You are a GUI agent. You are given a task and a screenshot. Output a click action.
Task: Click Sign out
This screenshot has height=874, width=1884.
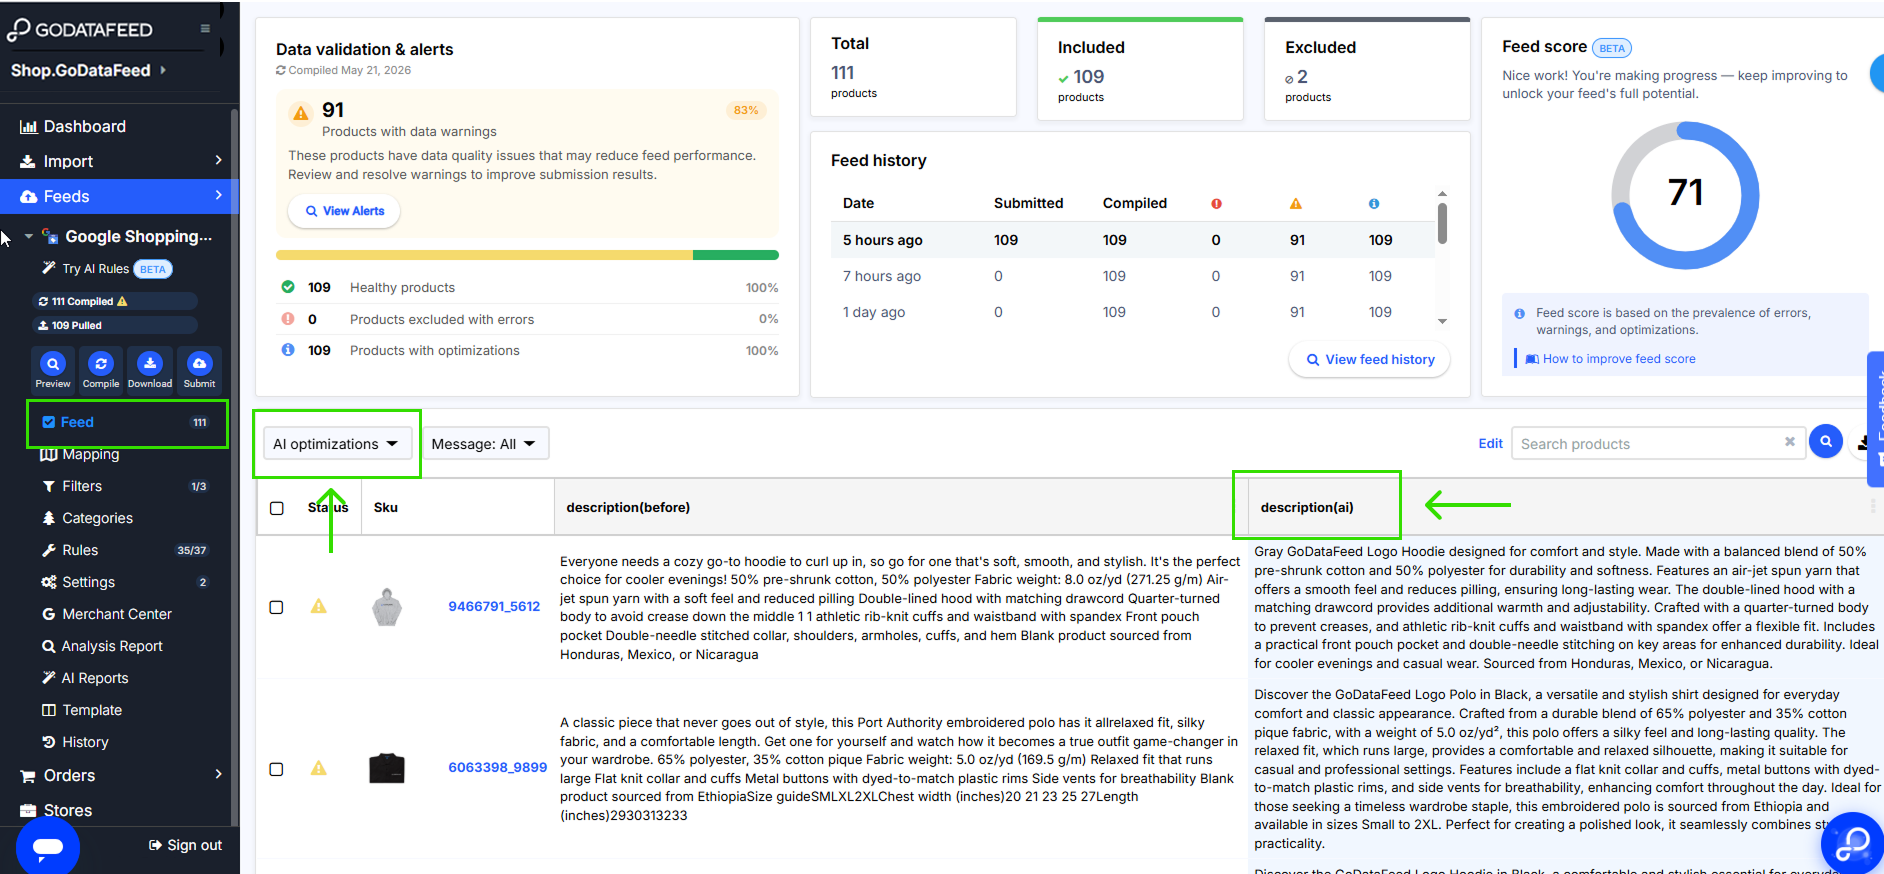[x=185, y=845]
